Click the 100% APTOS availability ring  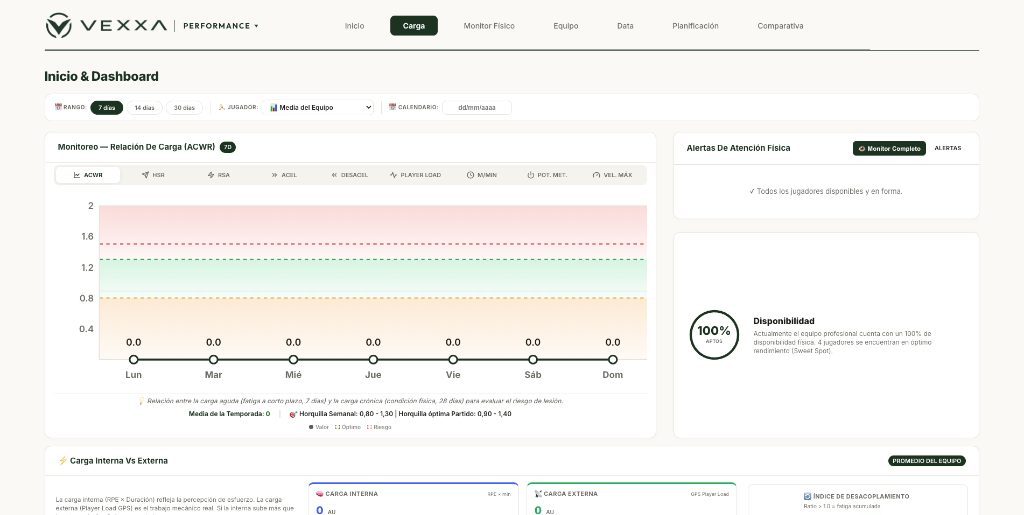(714, 334)
